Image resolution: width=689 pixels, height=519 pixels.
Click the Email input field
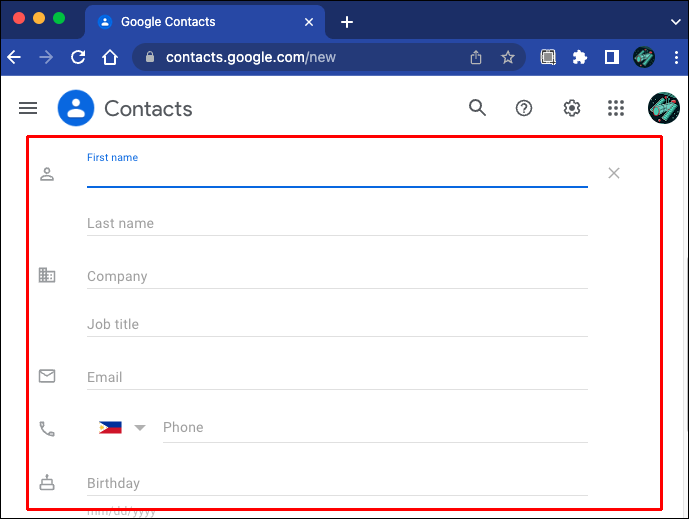(337, 377)
